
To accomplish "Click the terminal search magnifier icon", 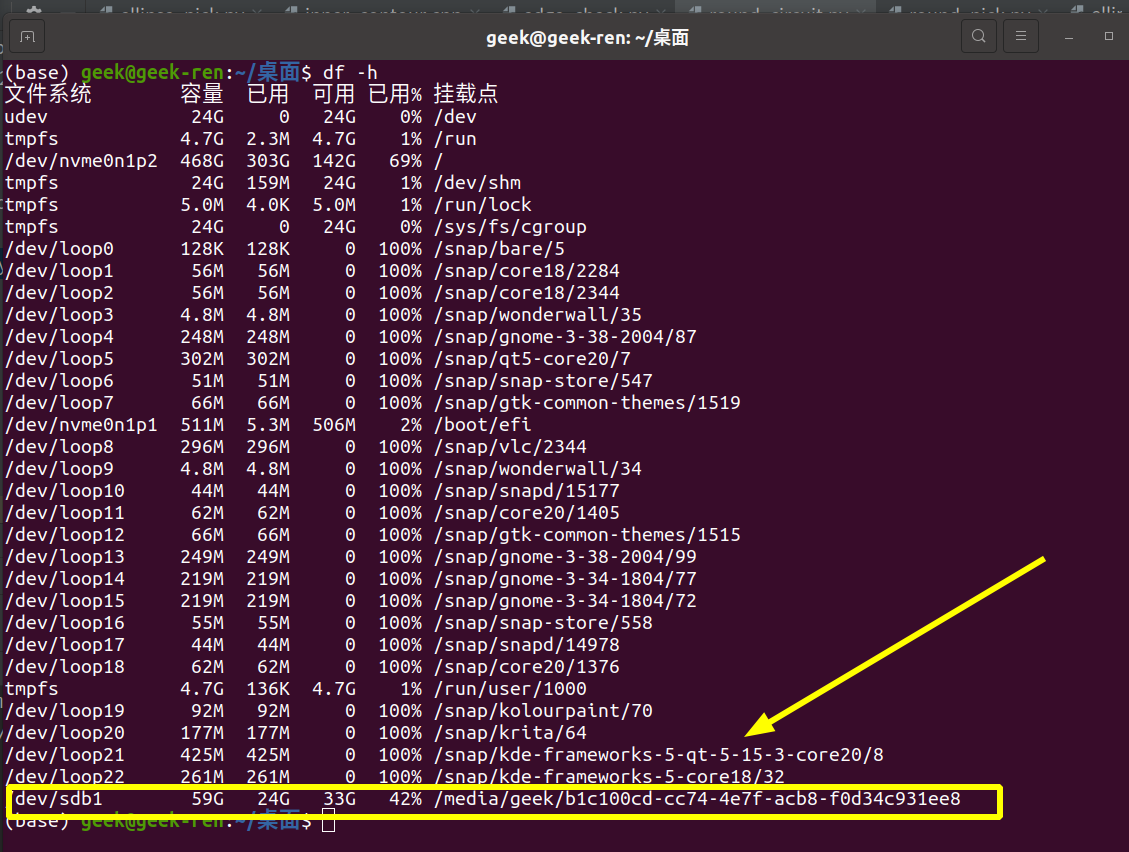I will point(979,36).
